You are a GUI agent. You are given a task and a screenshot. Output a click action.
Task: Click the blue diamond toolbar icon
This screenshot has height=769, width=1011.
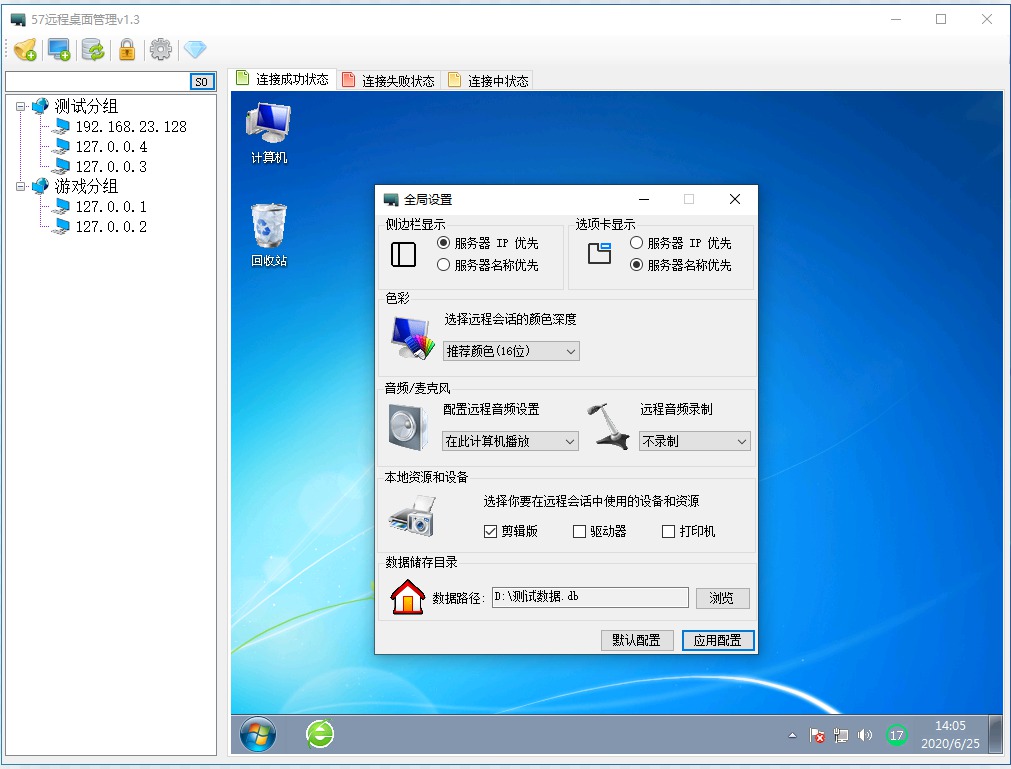click(195, 49)
